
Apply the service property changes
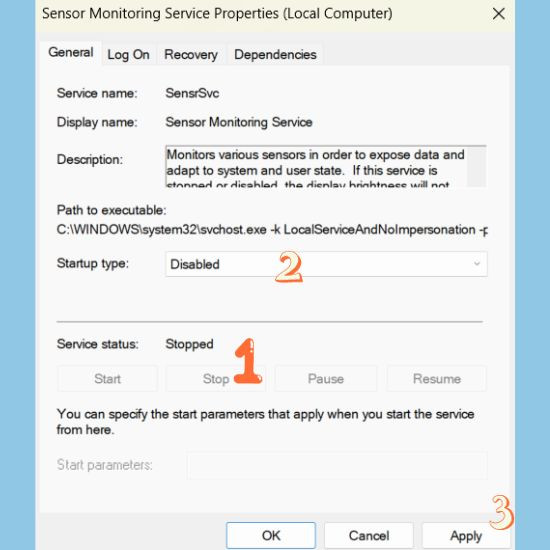[x=466, y=535]
